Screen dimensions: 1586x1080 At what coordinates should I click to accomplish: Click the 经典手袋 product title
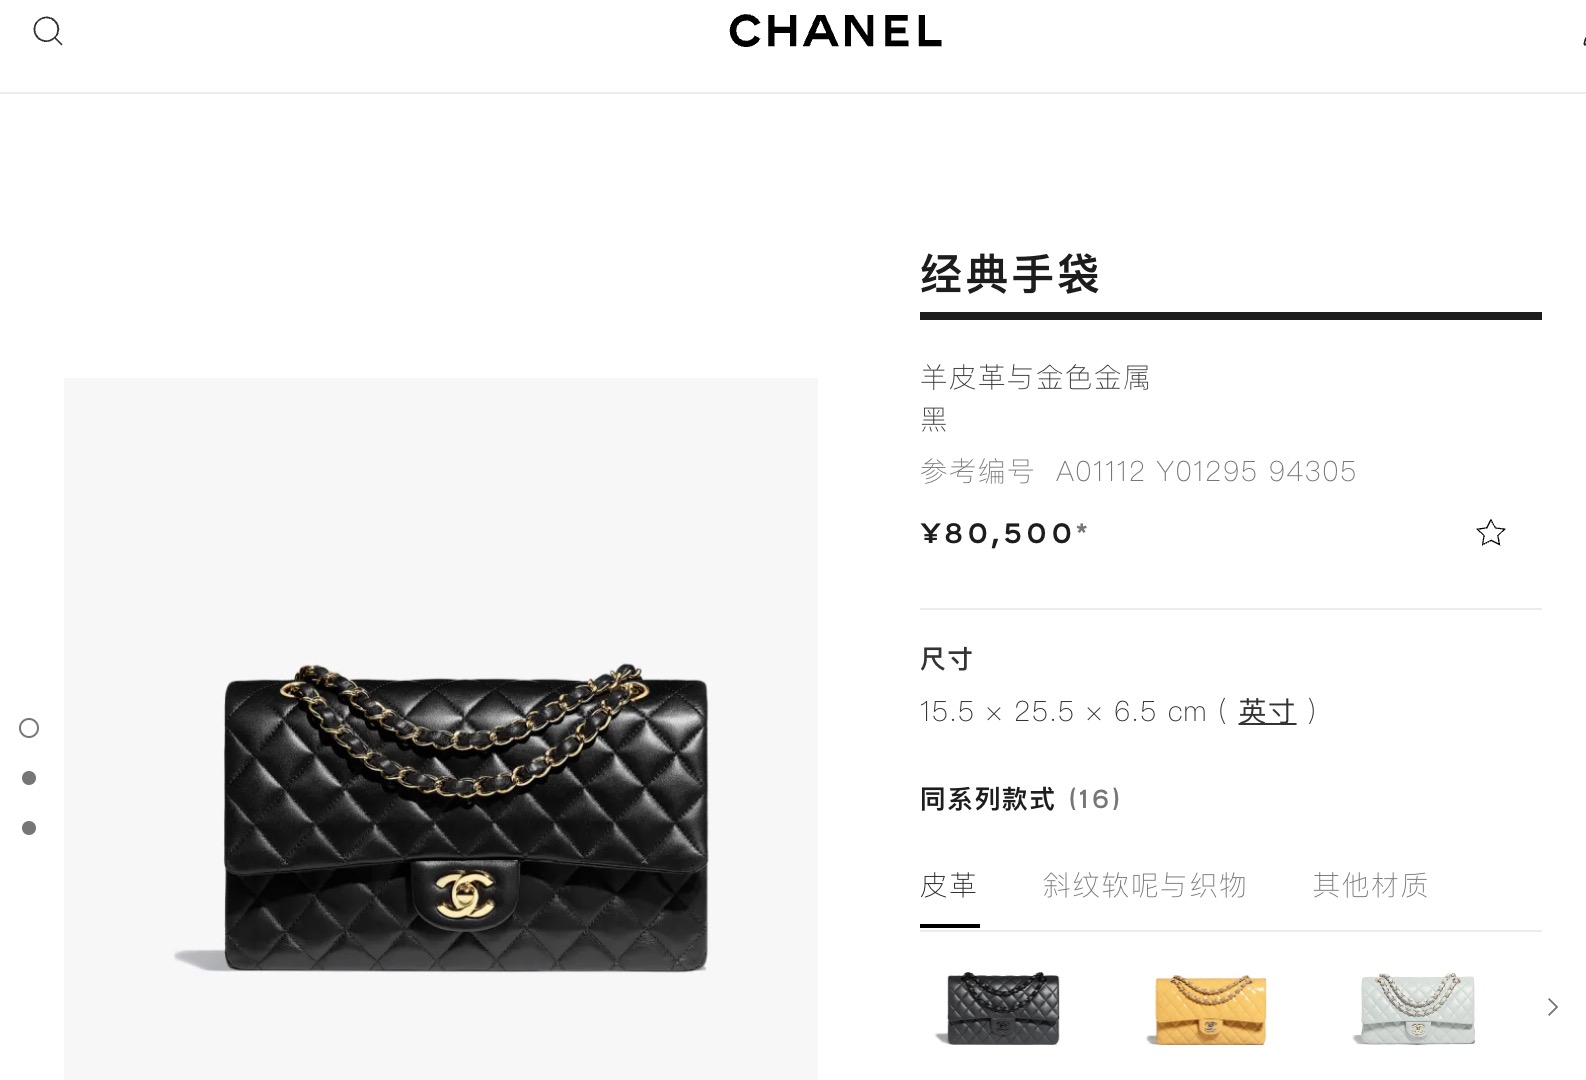tap(1010, 274)
